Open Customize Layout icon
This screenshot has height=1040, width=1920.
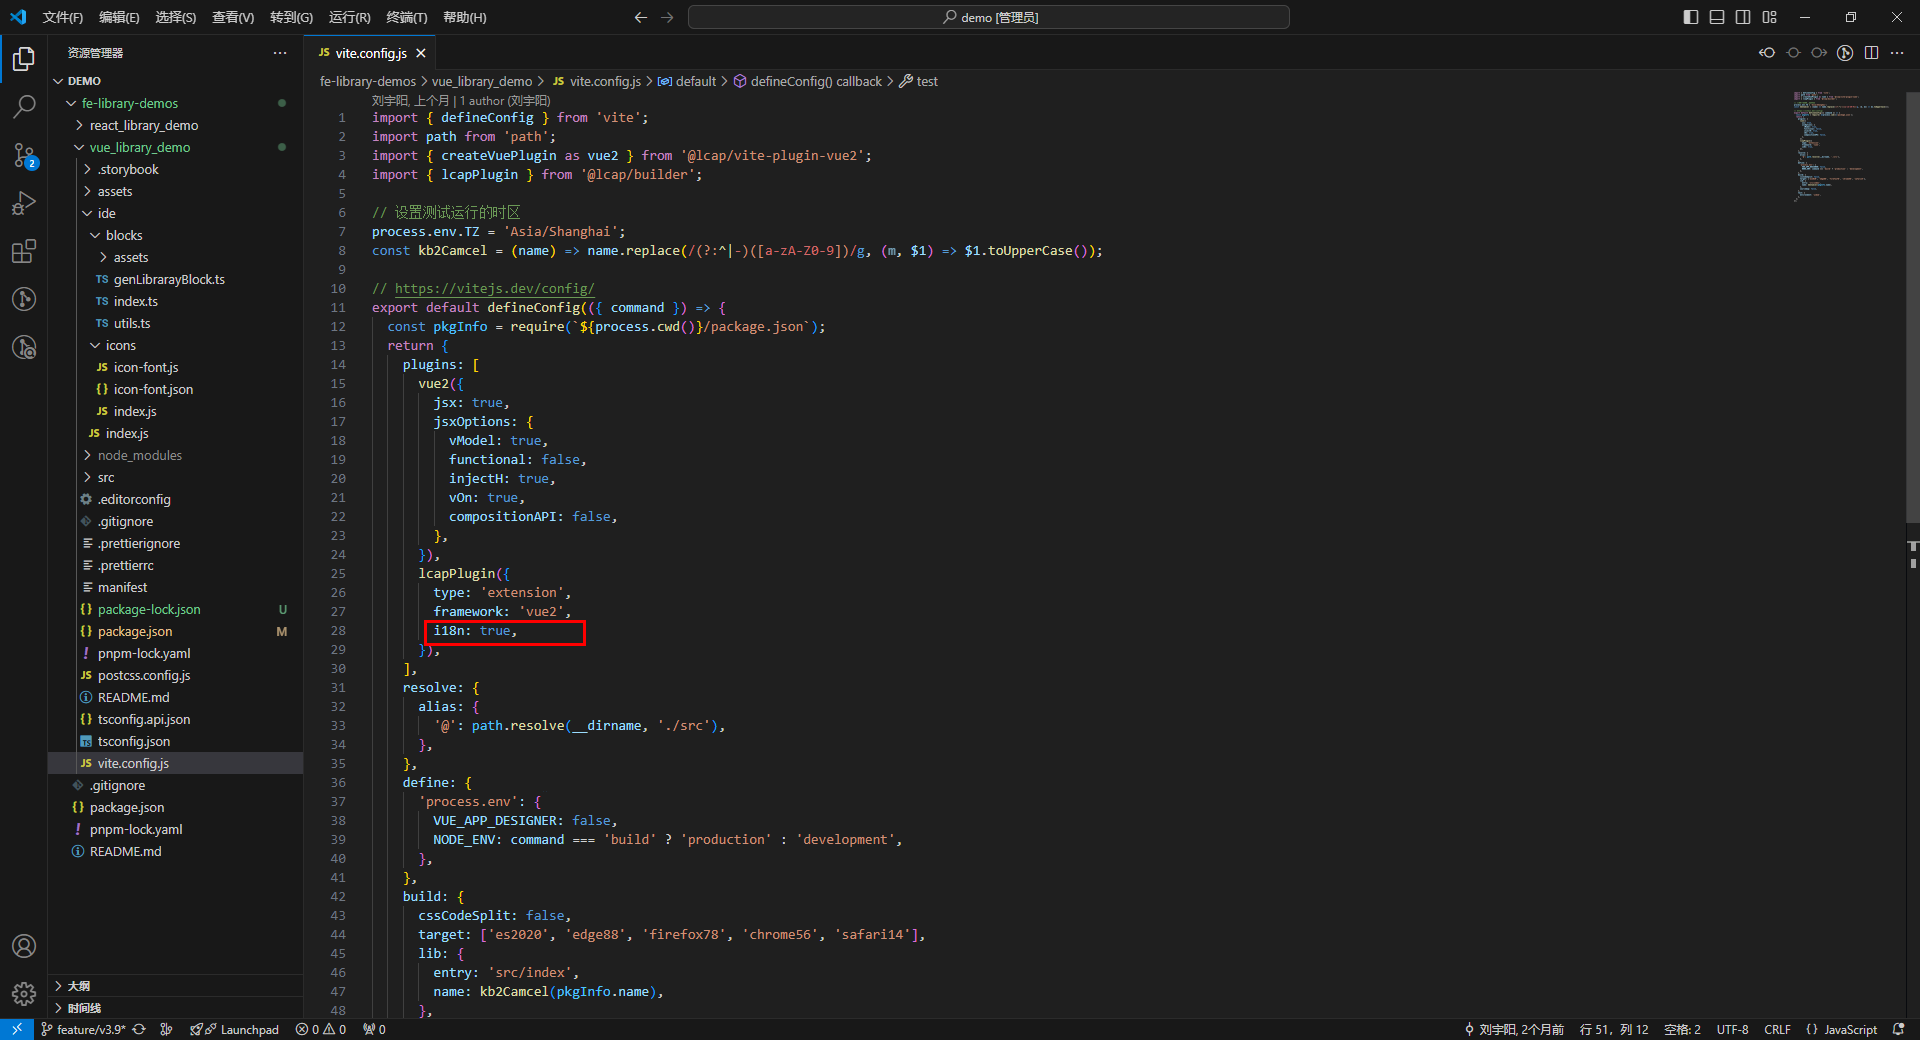(x=1770, y=17)
